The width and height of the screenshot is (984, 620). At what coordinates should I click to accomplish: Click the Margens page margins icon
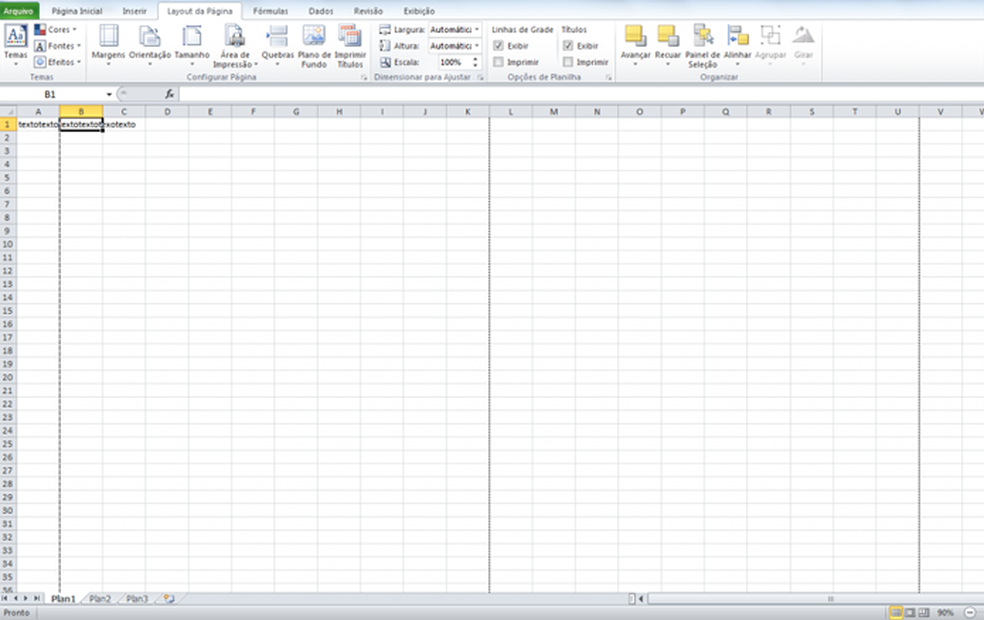tap(109, 37)
